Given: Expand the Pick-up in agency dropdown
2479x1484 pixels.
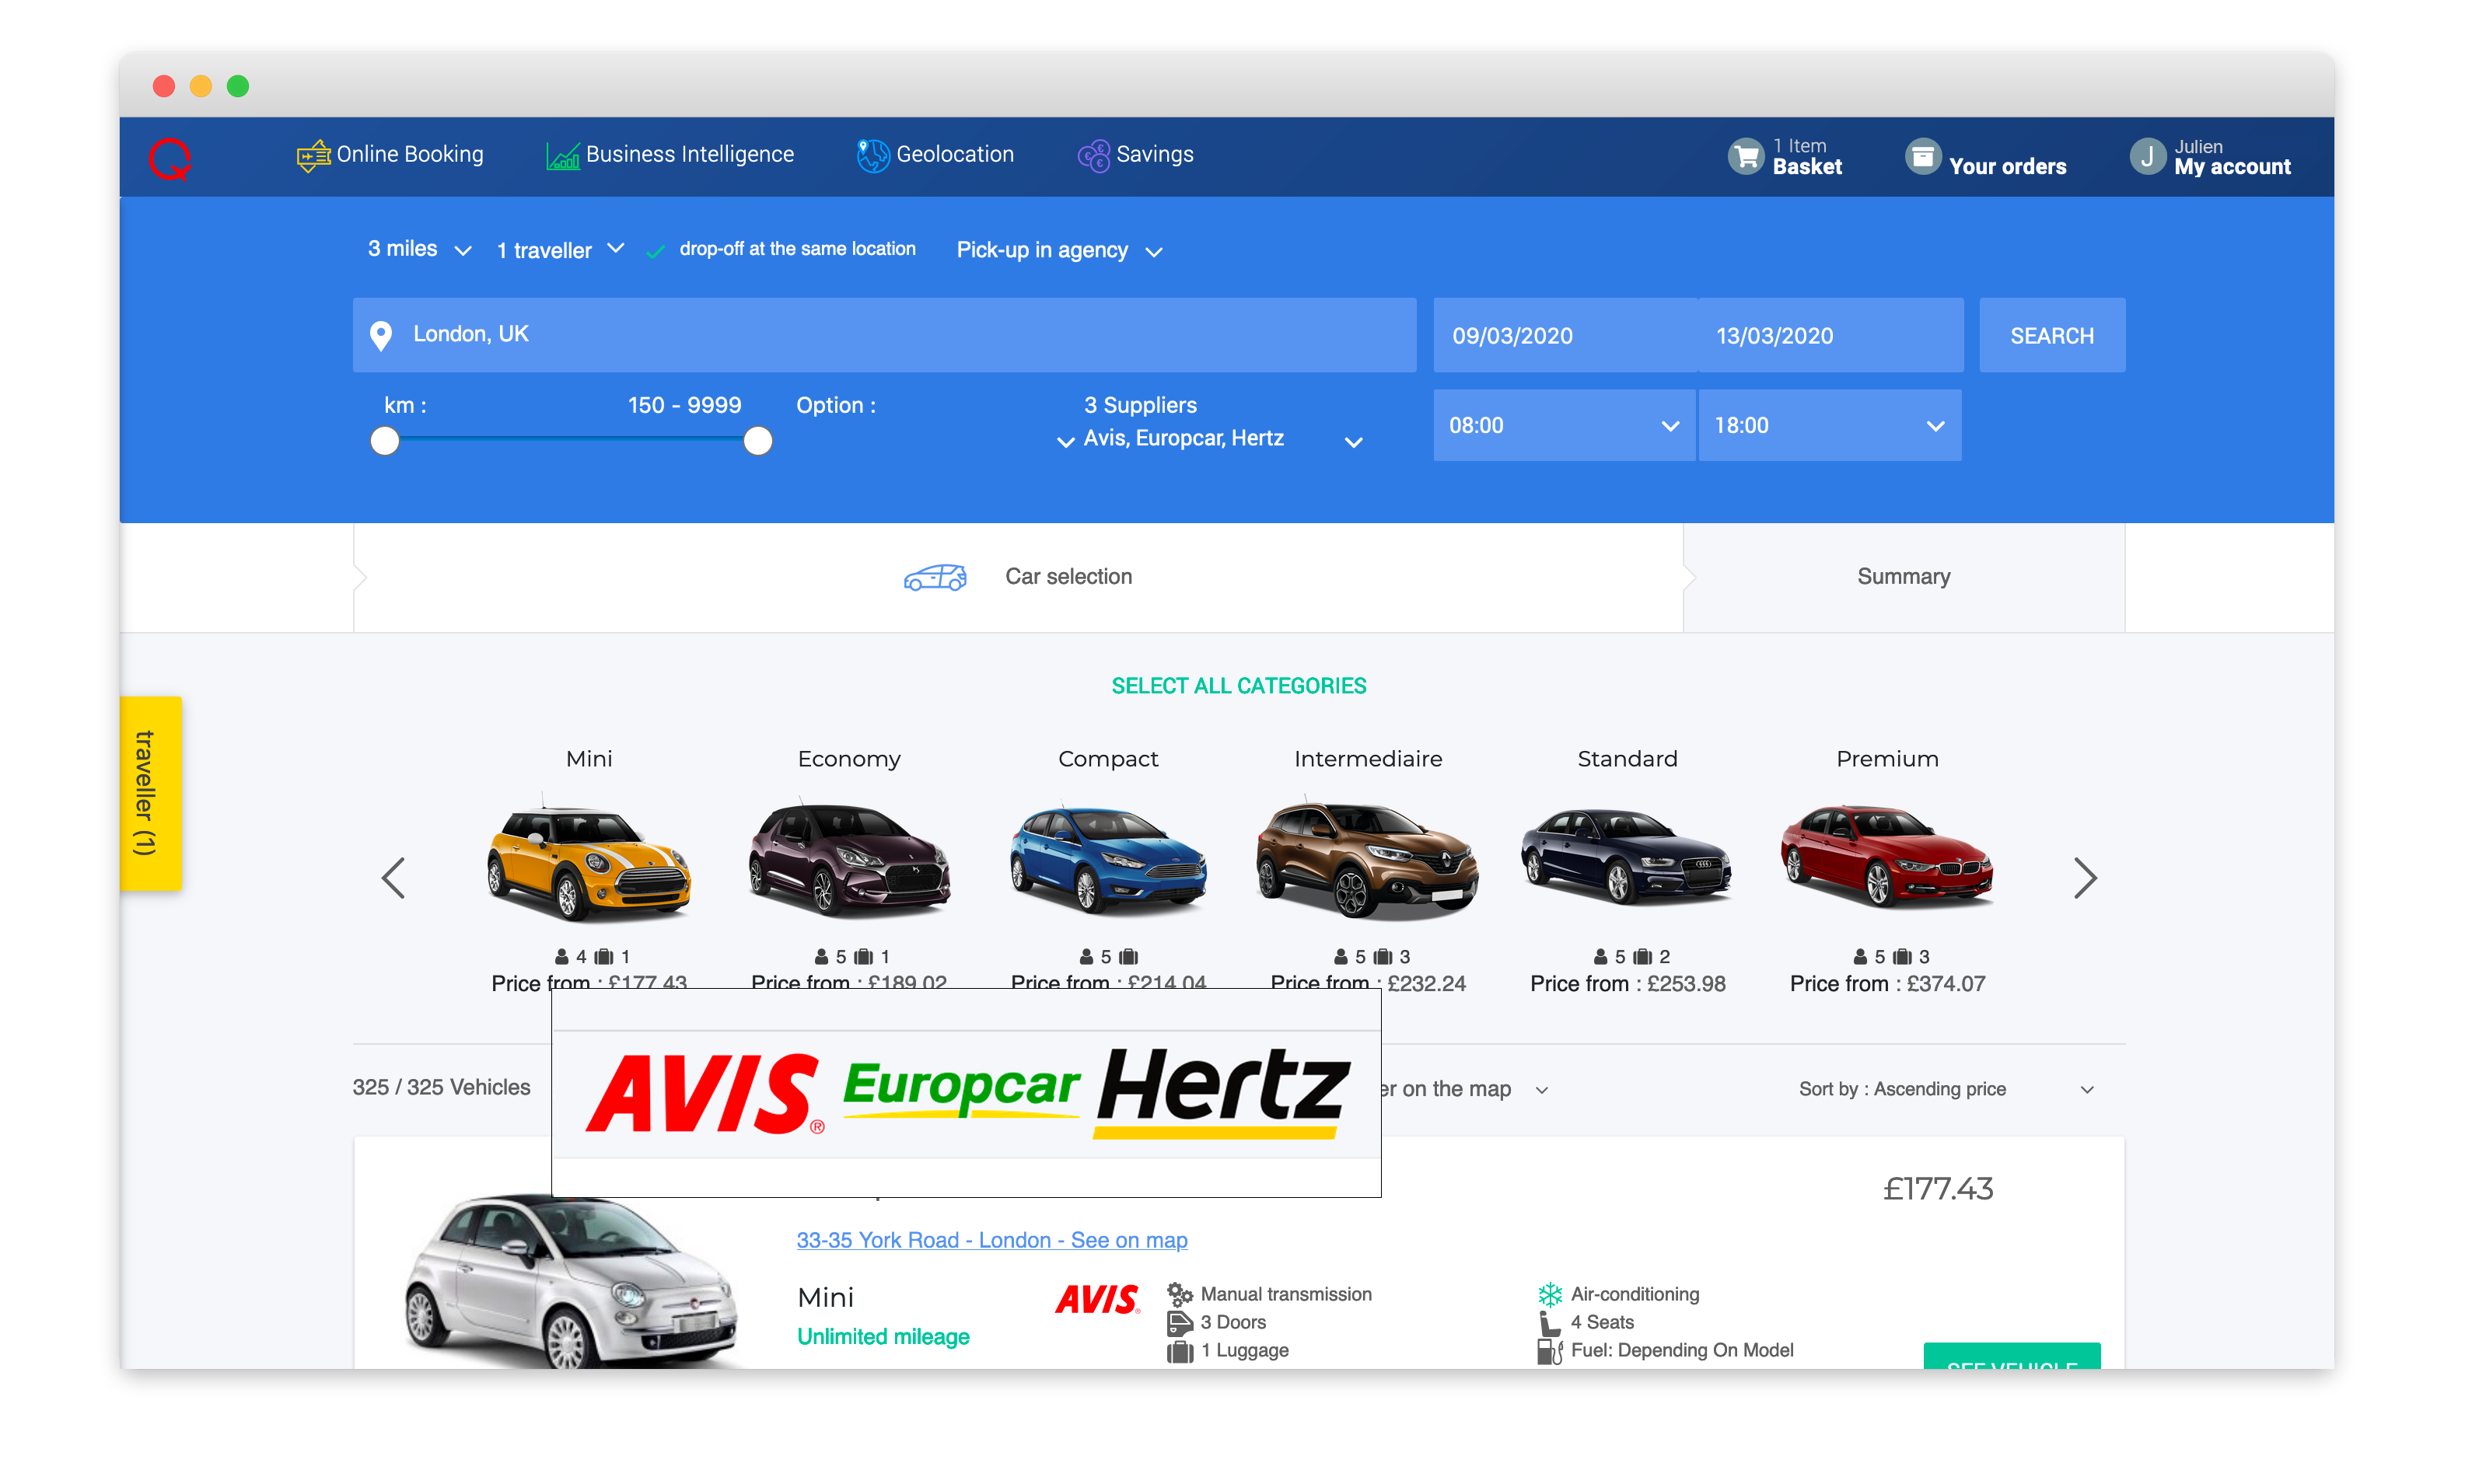Looking at the screenshot, I should (1059, 250).
